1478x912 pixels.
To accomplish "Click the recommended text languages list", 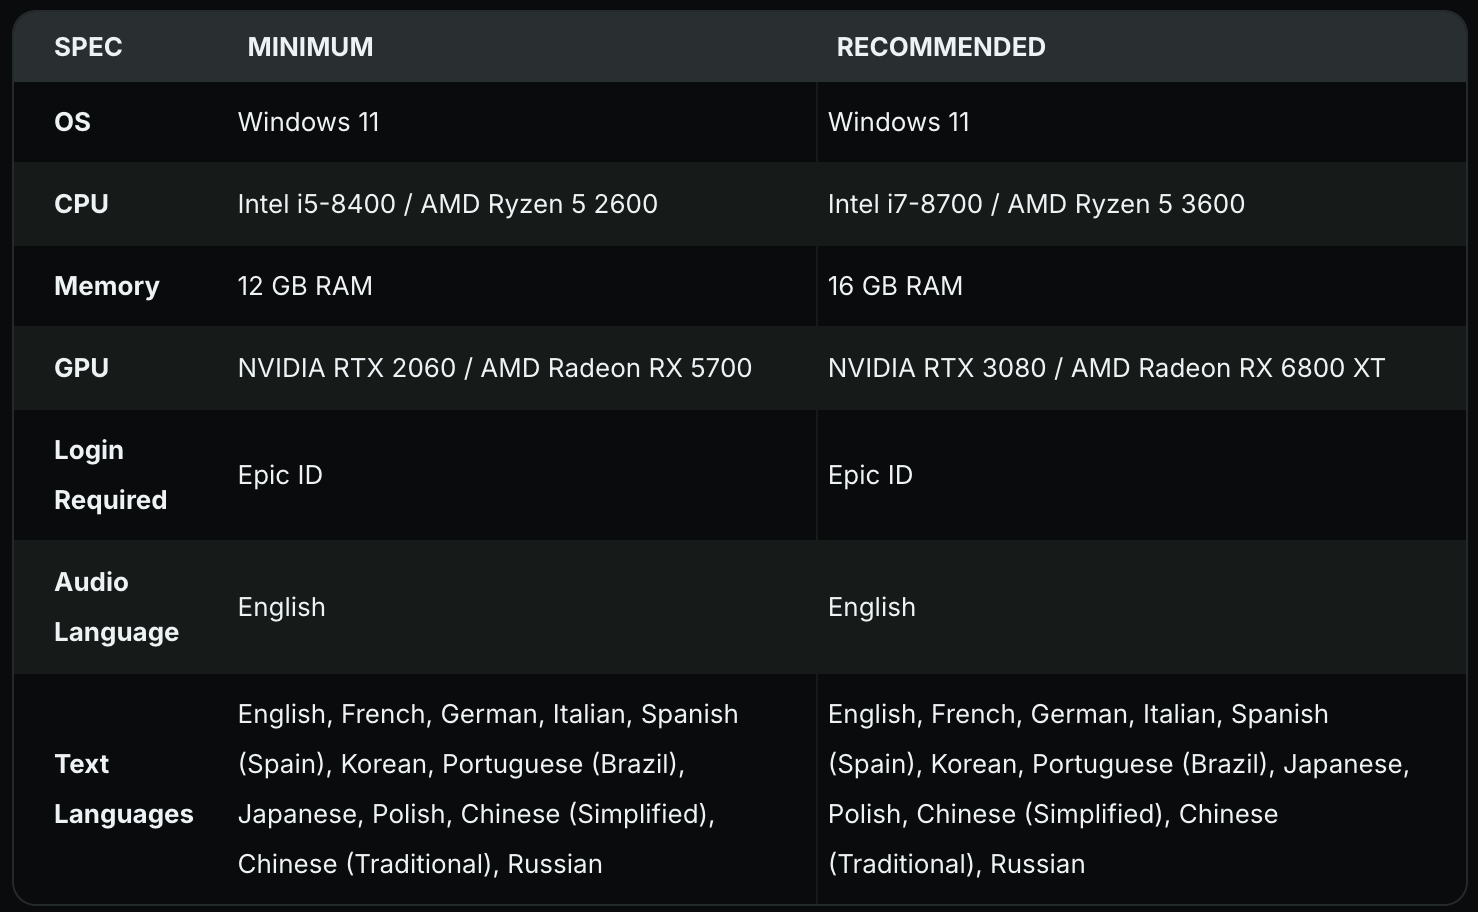I will pyautogui.click(x=1118, y=789).
